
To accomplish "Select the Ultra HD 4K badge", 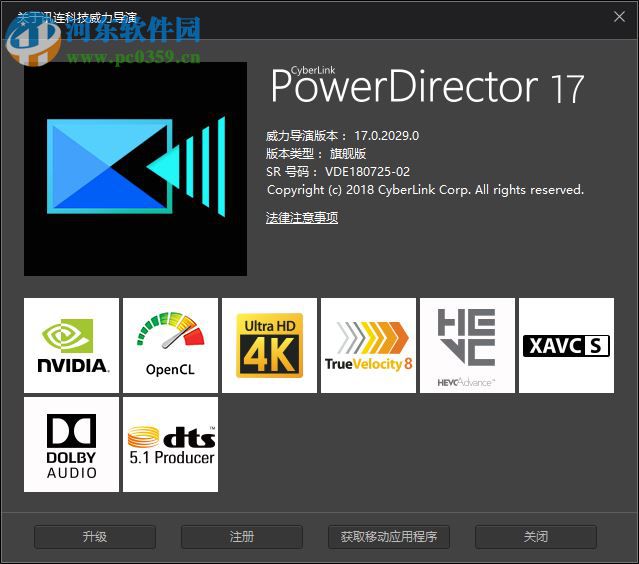I will (x=269, y=345).
